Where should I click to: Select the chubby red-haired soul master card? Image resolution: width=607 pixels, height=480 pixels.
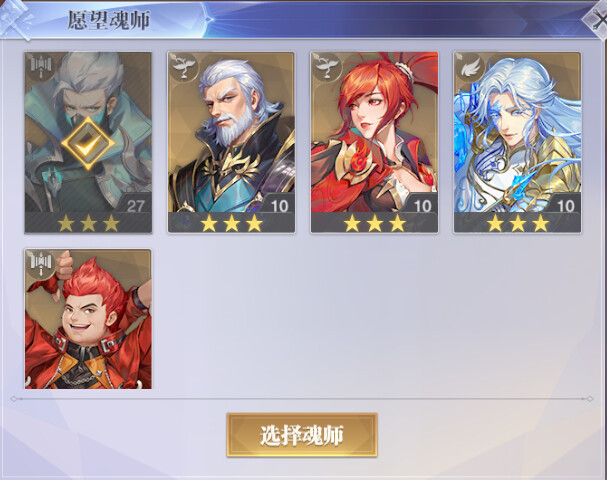tap(88, 319)
